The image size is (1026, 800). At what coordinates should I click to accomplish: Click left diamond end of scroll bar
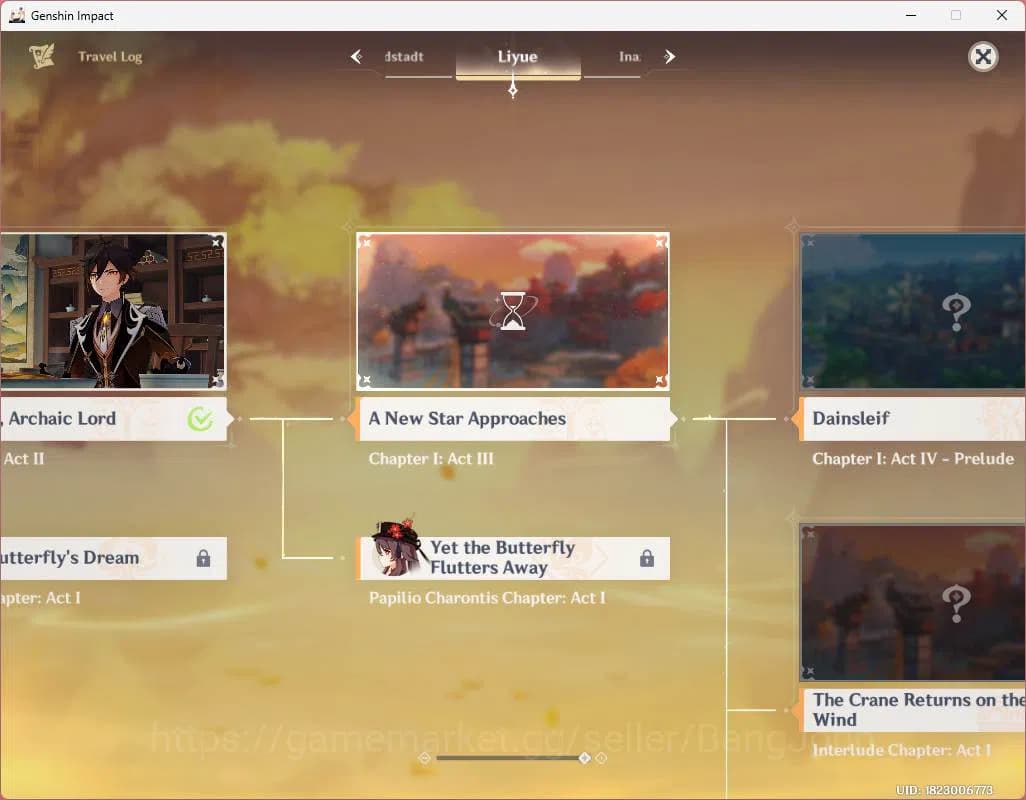425,758
